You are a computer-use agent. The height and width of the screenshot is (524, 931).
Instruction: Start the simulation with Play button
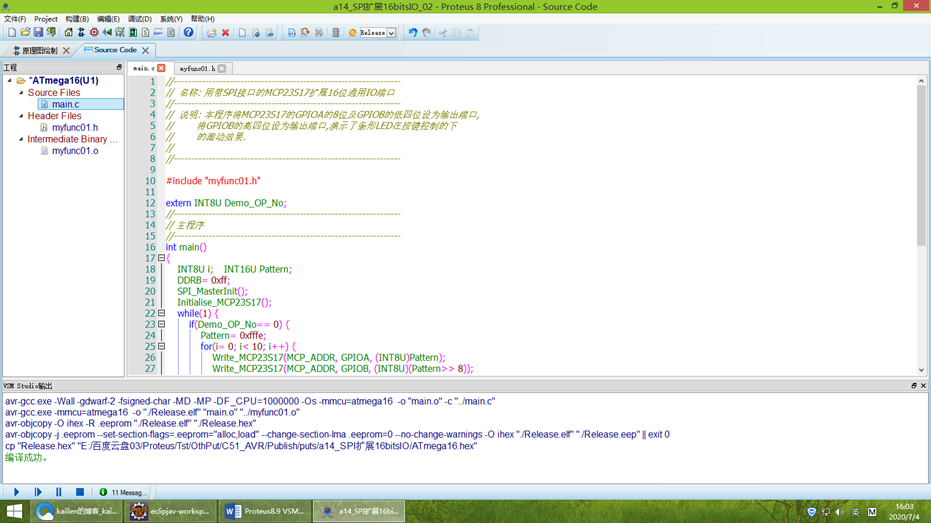click(17, 492)
